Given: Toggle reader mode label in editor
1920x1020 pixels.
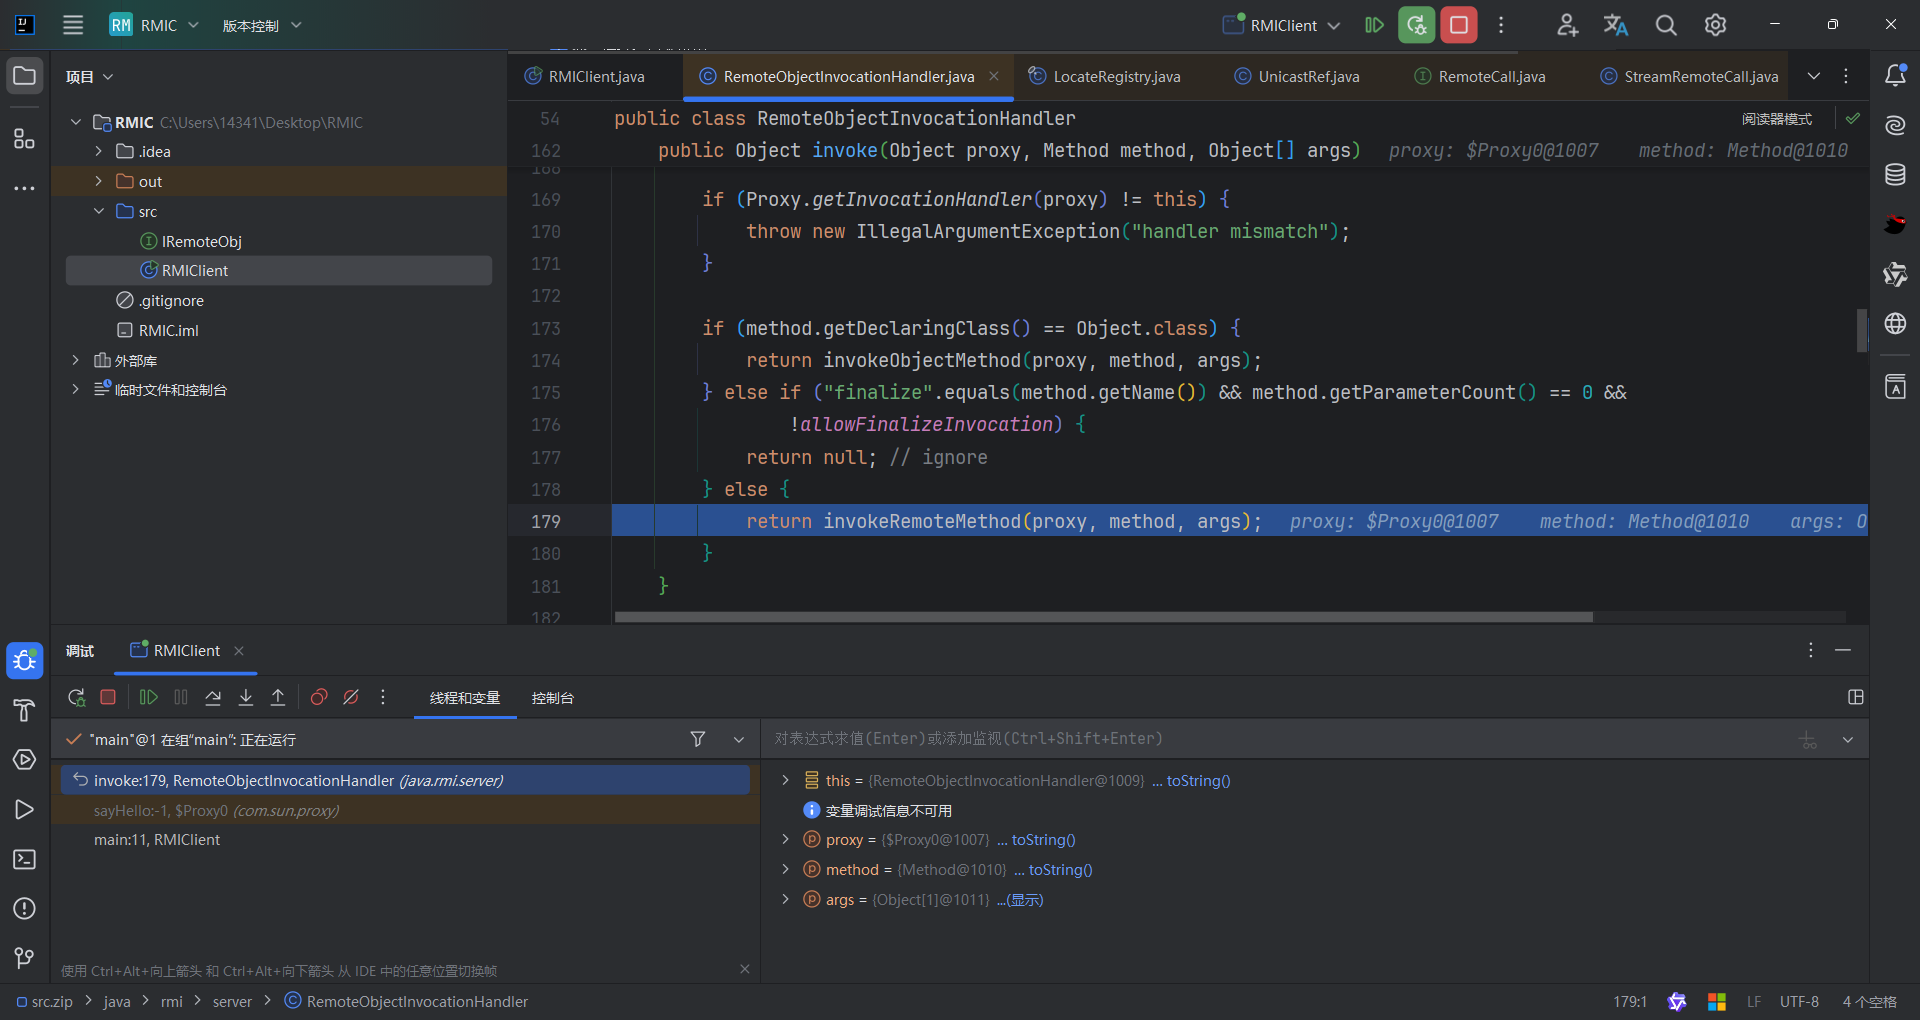Looking at the screenshot, I should [x=1777, y=119].
